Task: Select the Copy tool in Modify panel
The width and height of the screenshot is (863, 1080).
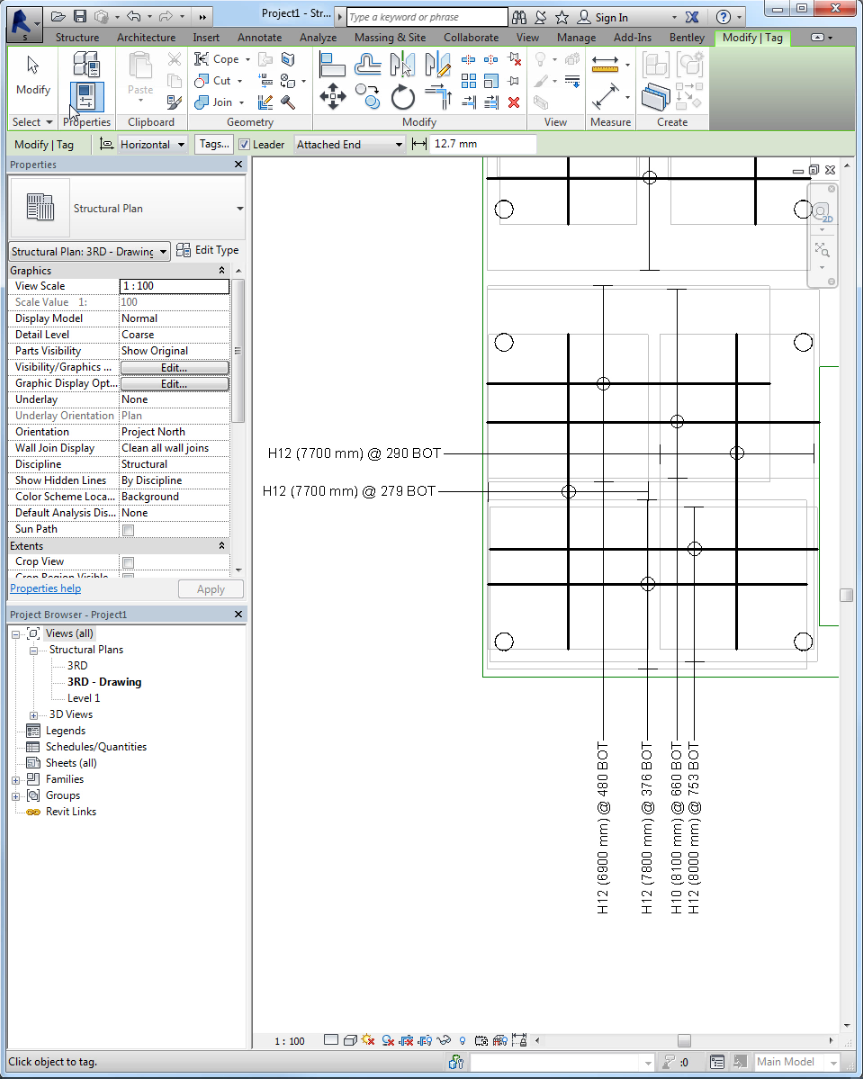Action: (368, 96)
